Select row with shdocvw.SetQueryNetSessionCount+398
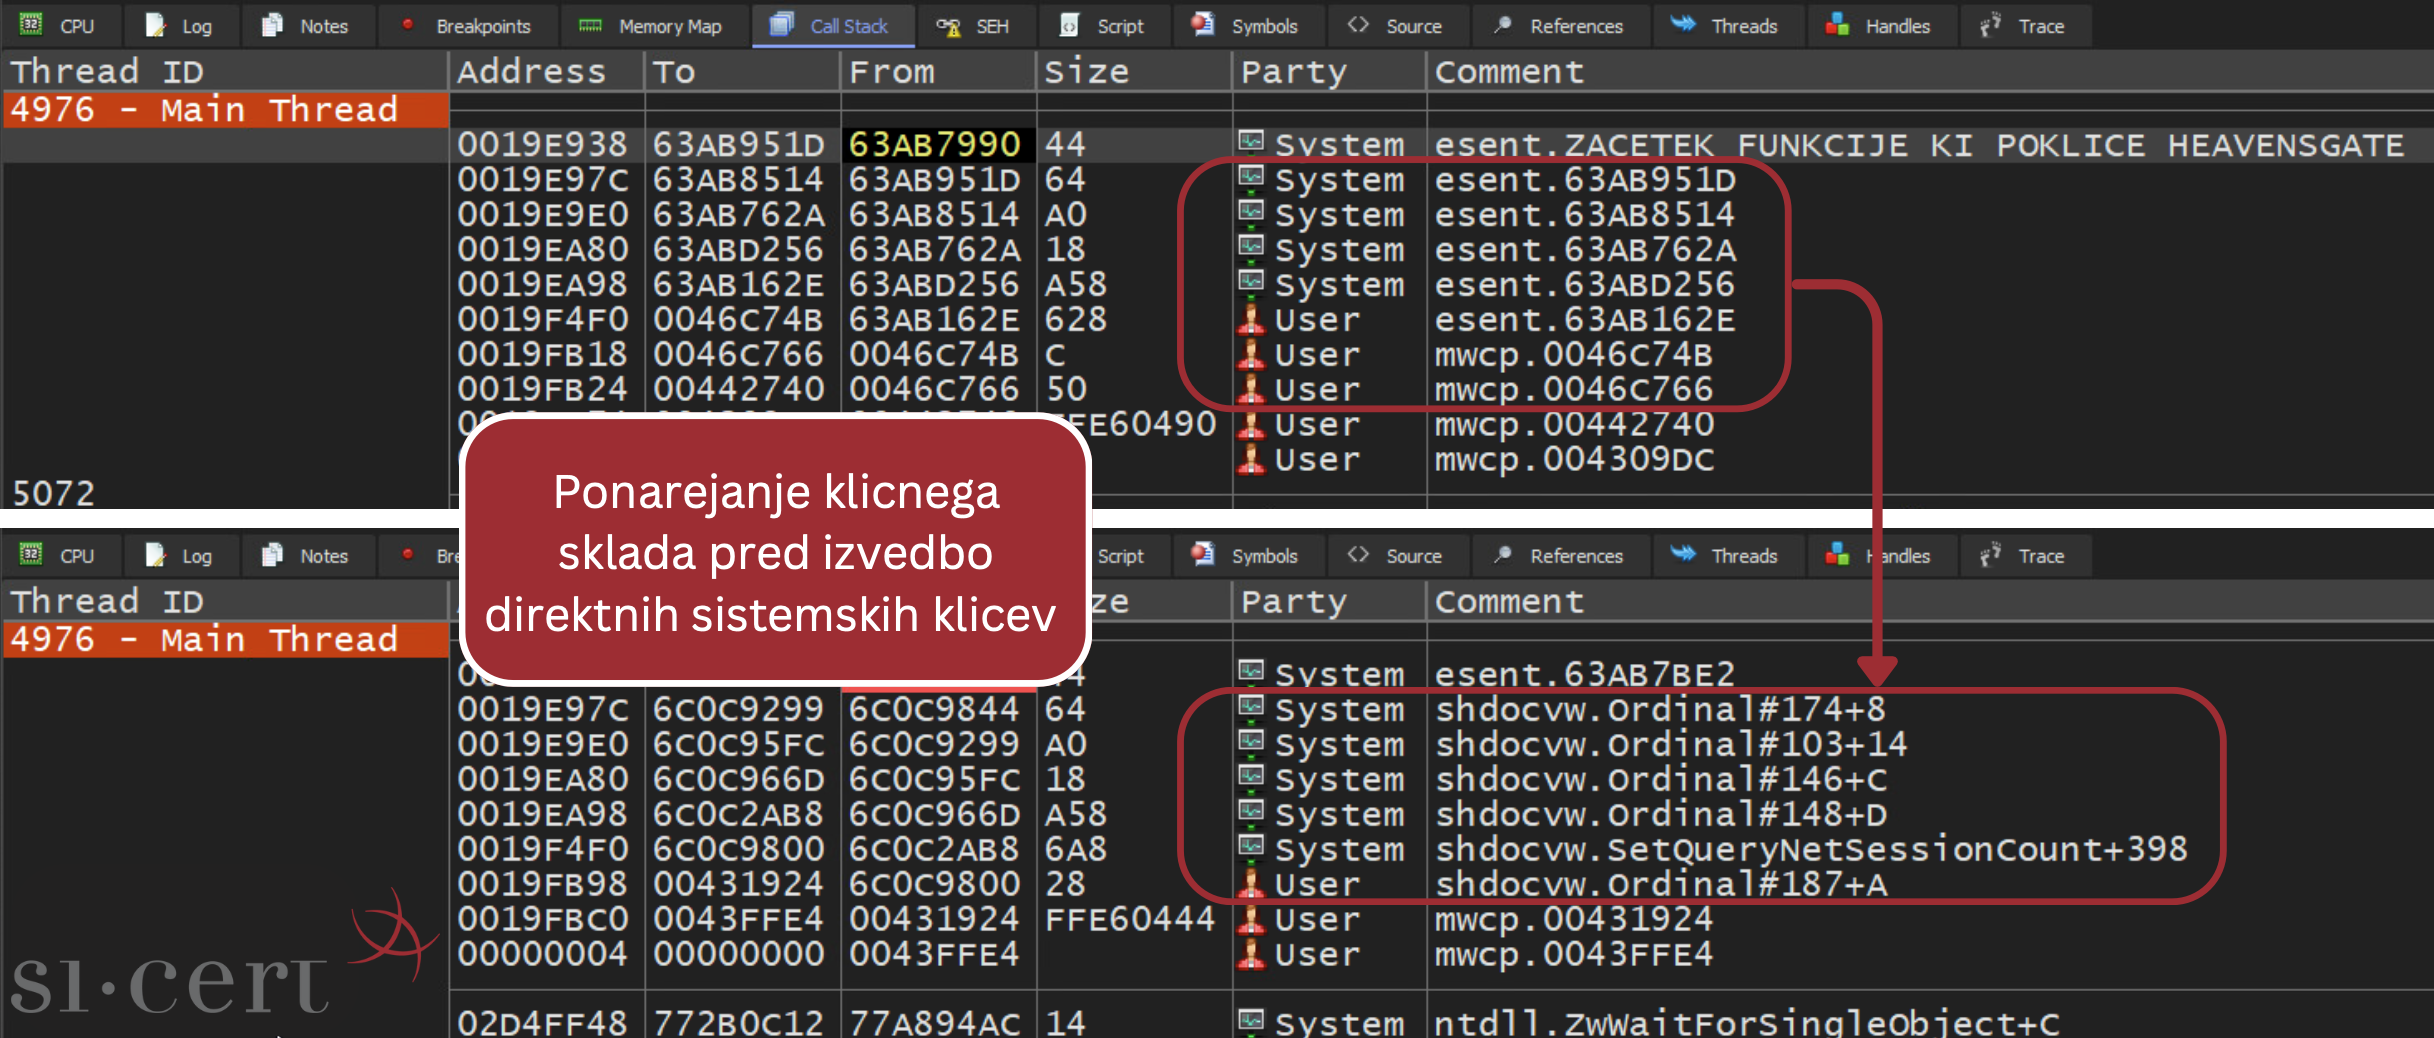Image resolution: width=2434 pixels, height=1038 pixels. (x=1810, y=849)
